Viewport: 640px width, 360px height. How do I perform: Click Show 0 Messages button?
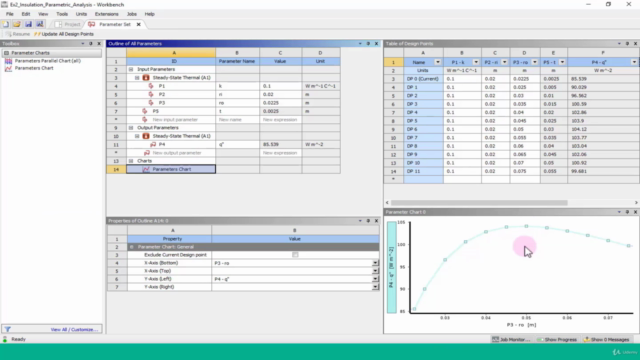pos(607,340)
